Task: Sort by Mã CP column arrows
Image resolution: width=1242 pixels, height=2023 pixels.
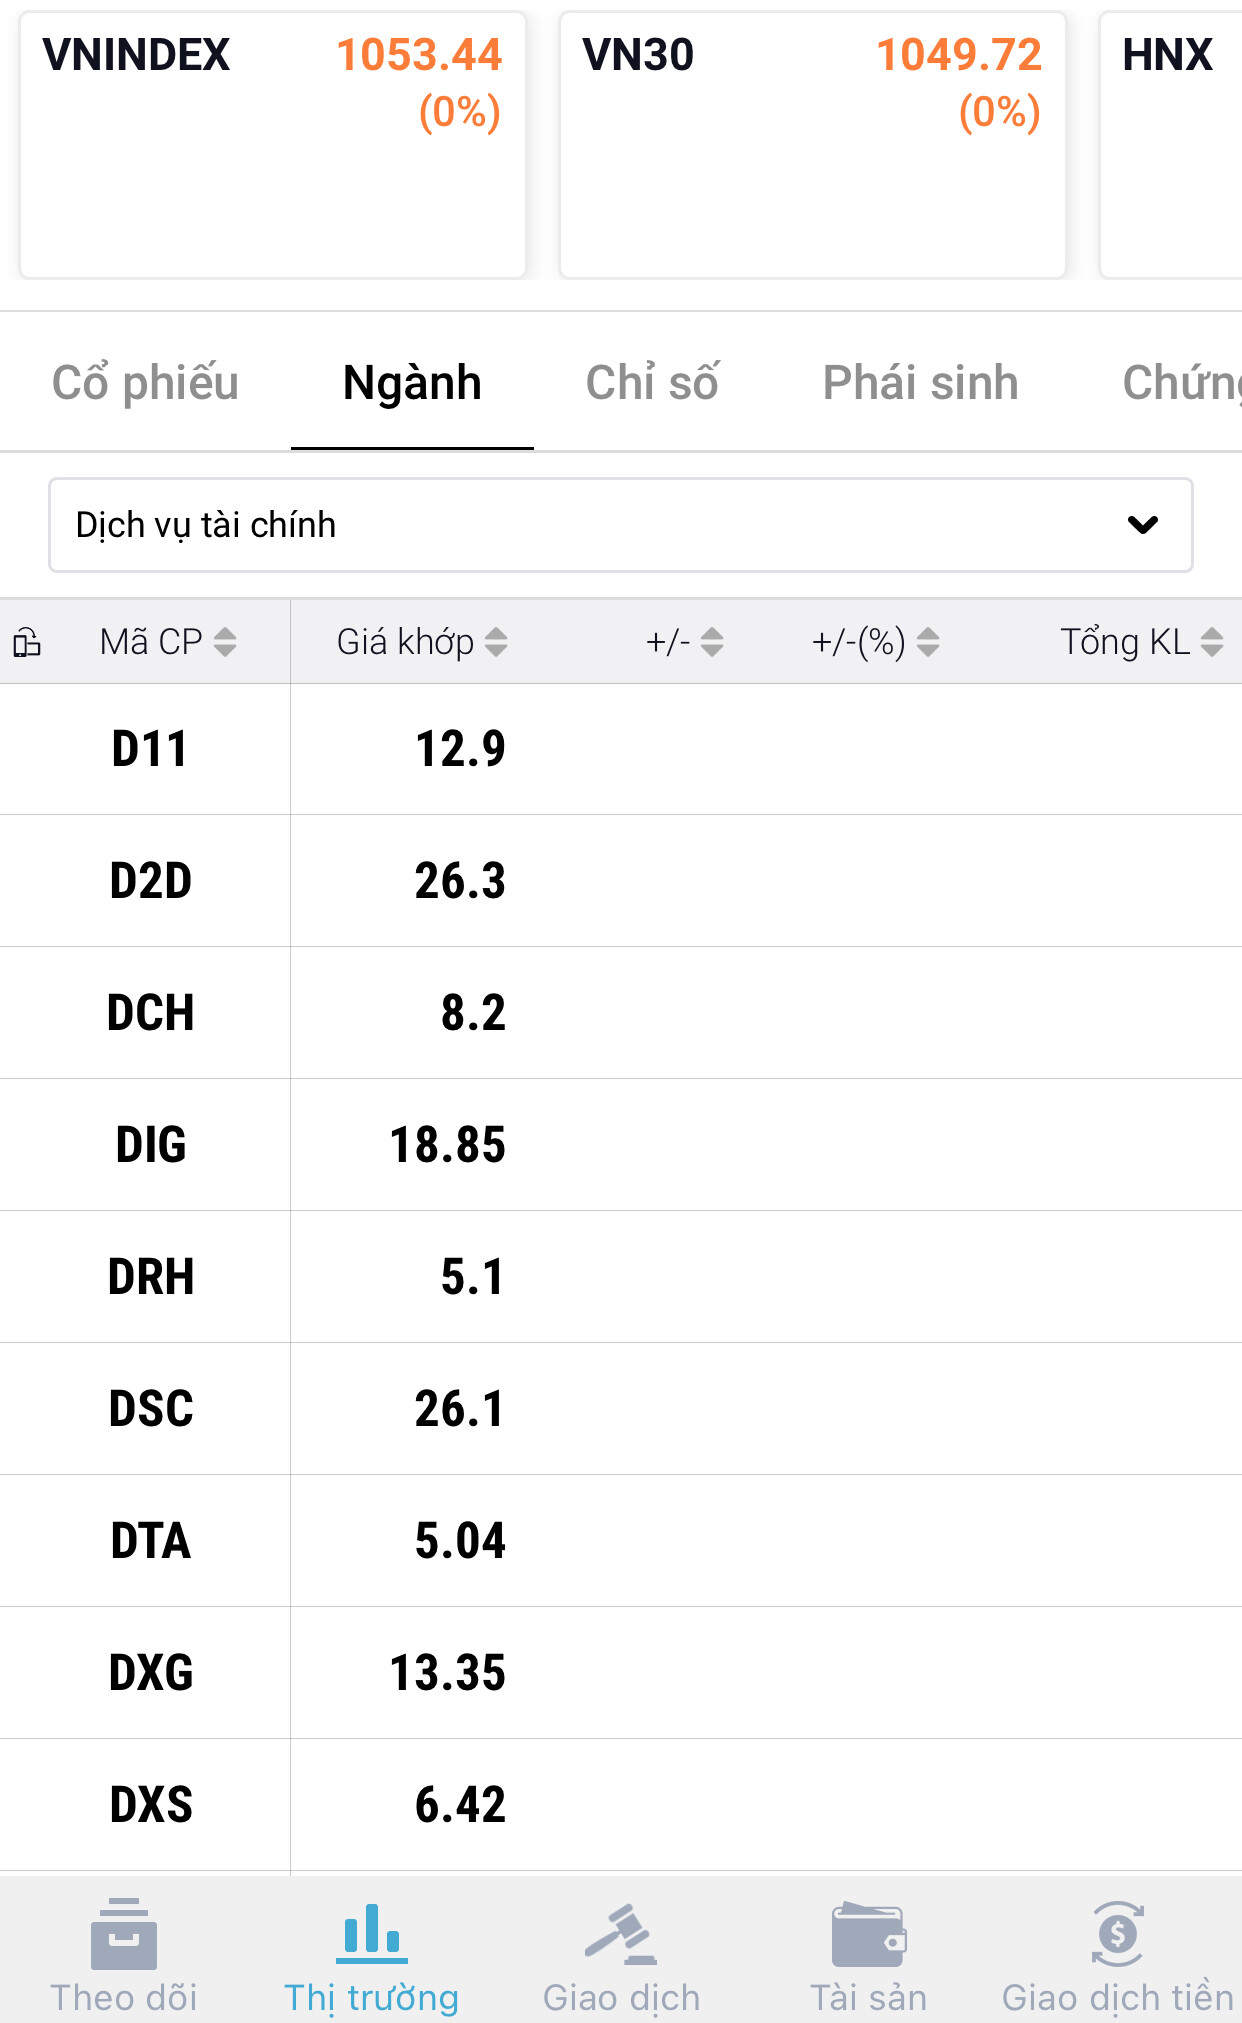Action: pyautogui.click(x=225, y=642)
